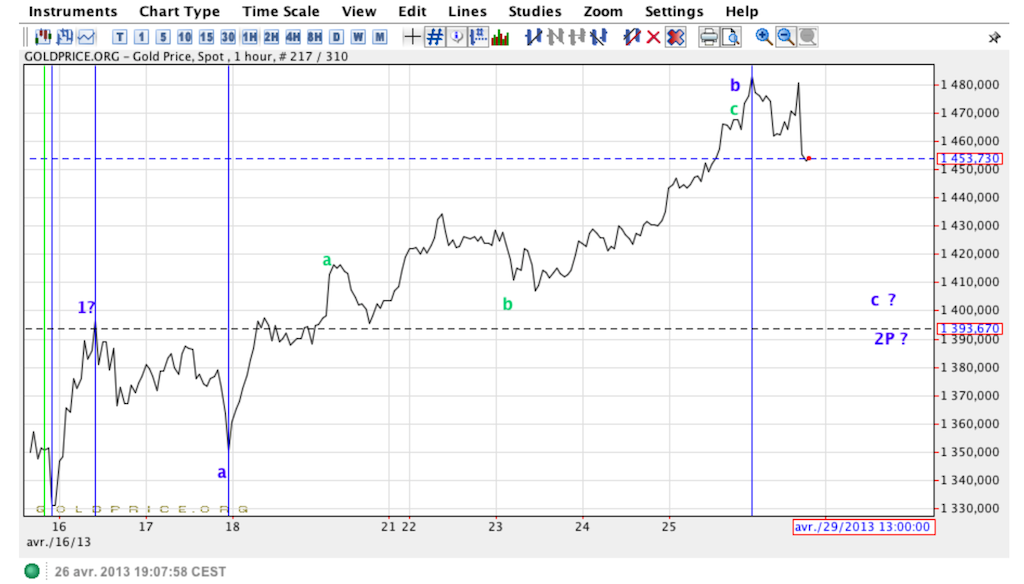This screenshot has height=584, width=1024.
Task: Click the pin icon at toolbar right
Action: (x=994, y=37)
